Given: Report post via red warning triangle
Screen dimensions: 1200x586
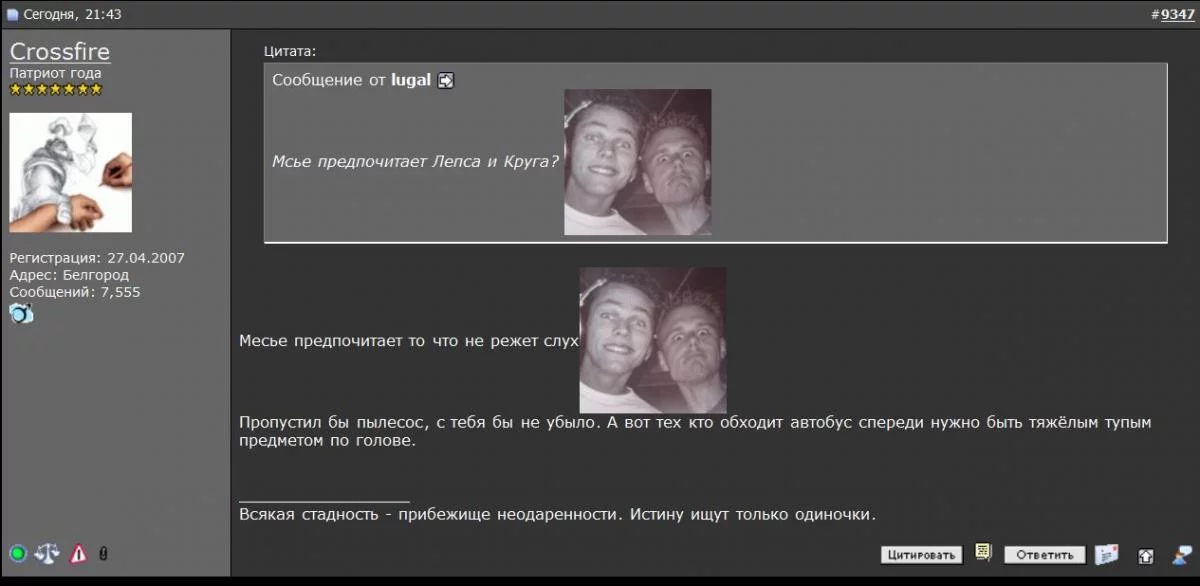Looking at the screenshot, I should coord(78,553).
